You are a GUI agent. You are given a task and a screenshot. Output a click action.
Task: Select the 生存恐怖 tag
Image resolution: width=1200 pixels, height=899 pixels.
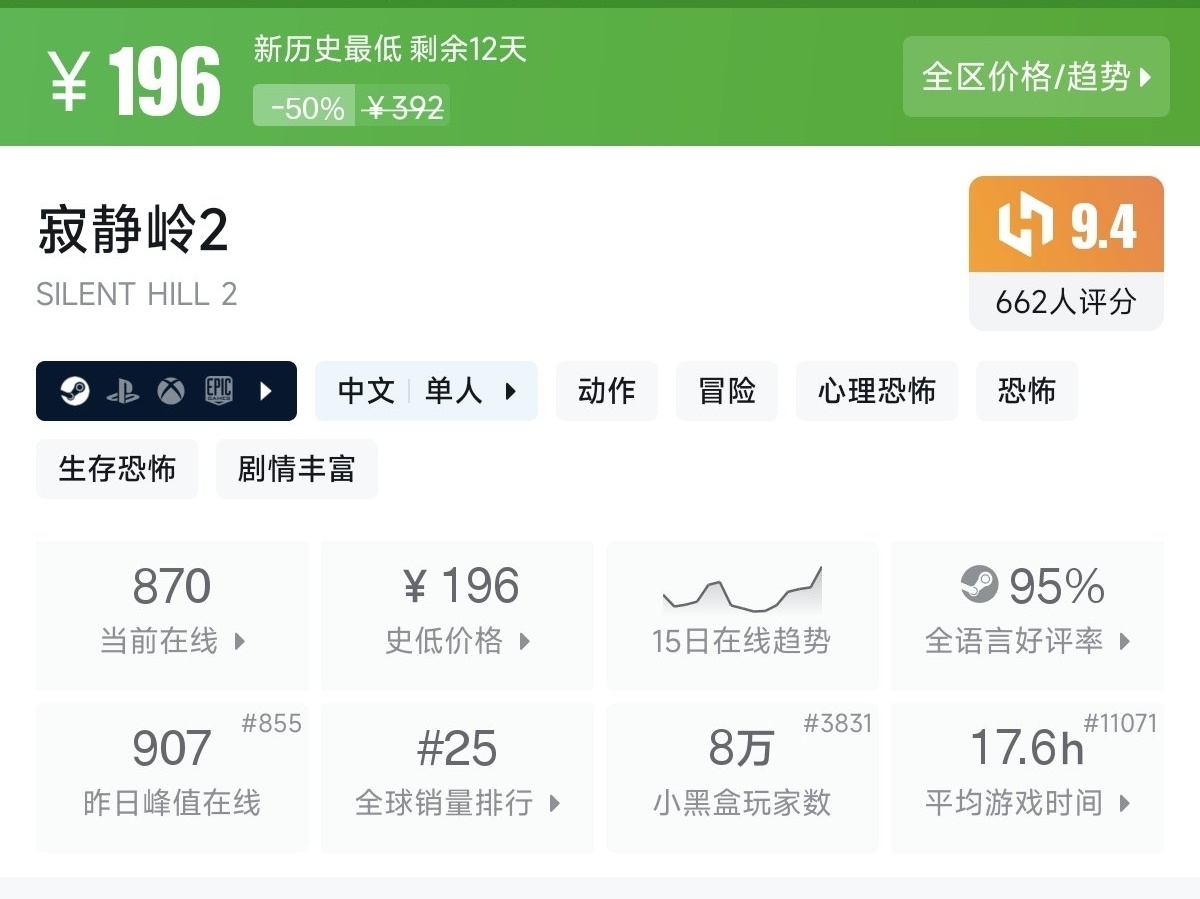117,469
